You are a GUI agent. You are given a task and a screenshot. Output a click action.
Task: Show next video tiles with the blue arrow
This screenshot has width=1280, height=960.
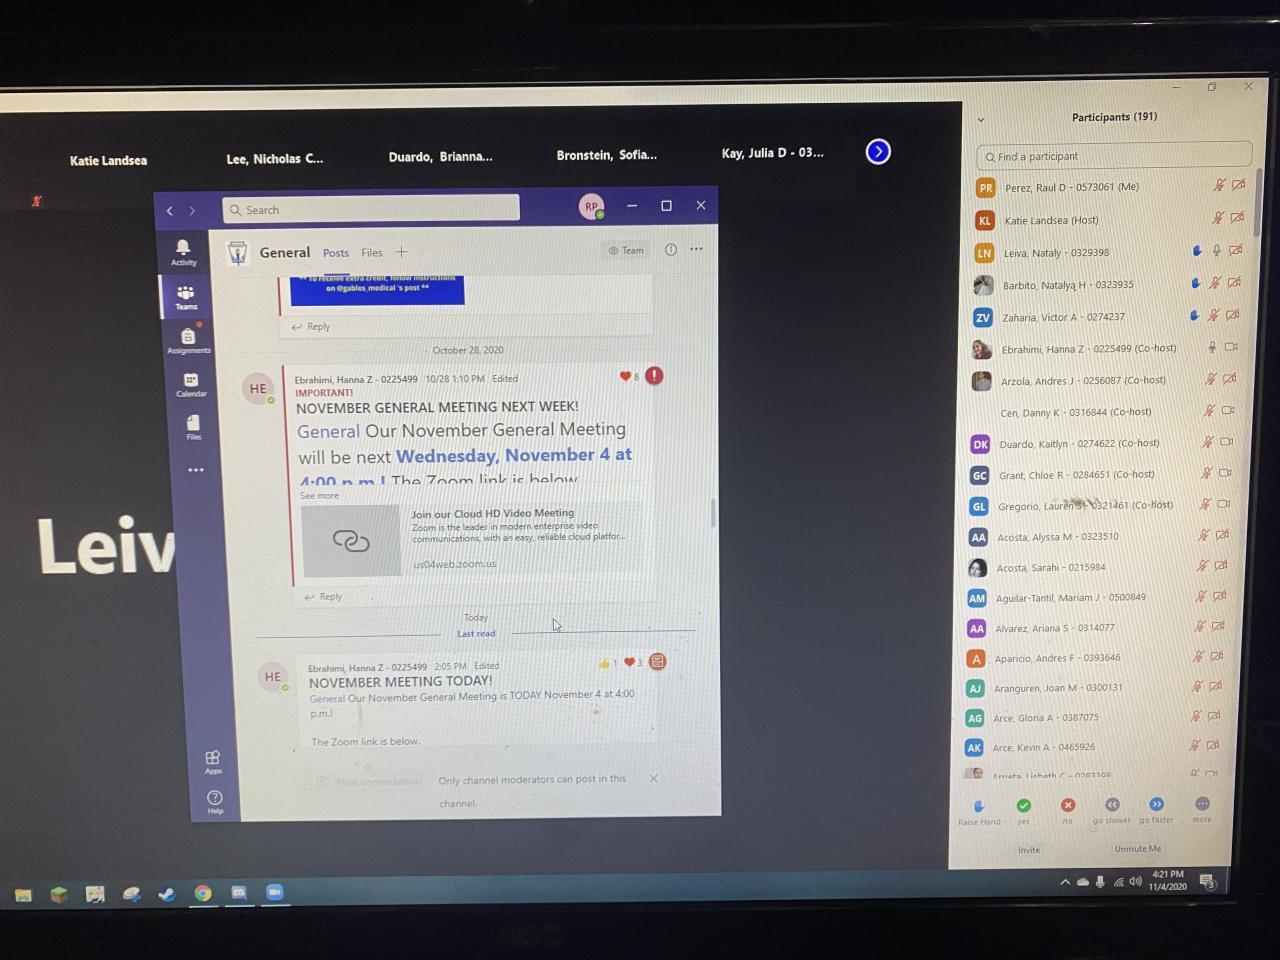click(878, 152)
